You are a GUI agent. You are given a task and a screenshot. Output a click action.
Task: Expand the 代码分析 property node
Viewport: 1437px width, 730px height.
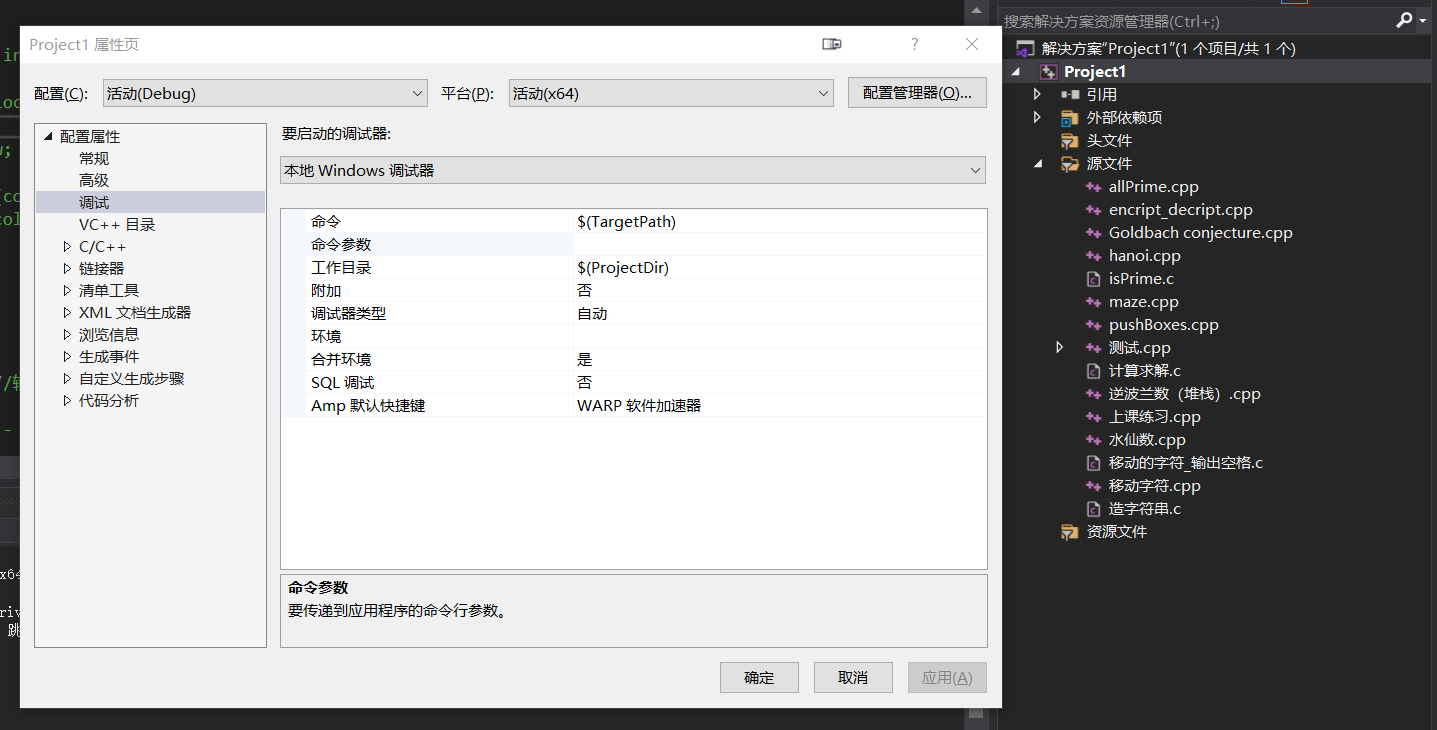click(x=67, y=401)
